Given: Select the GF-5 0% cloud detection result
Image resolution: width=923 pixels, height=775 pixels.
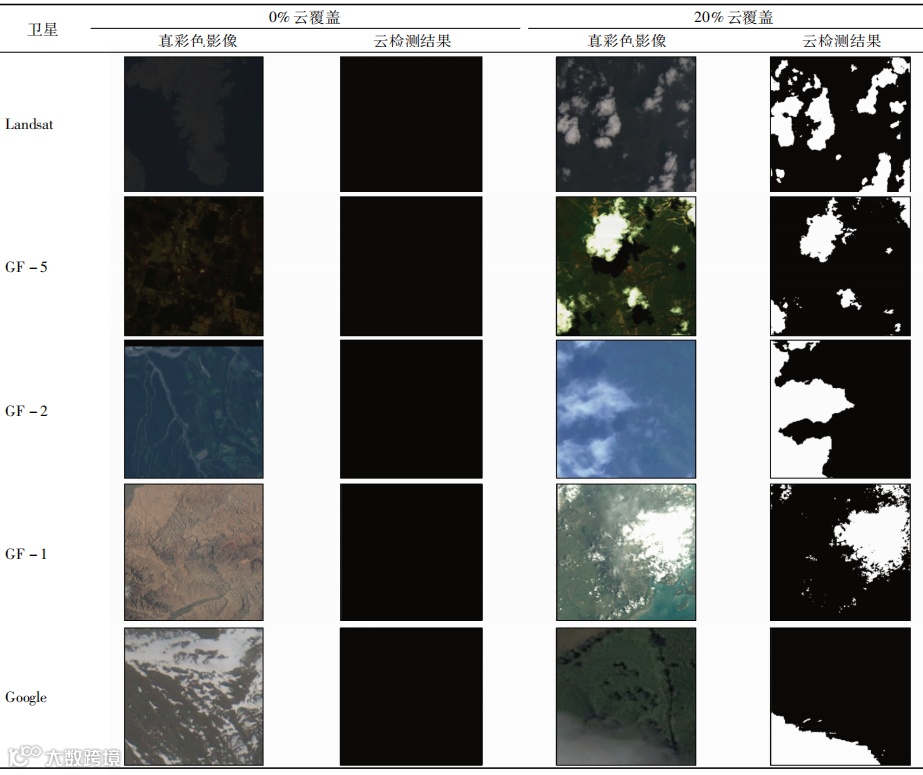Looking at the screenshot, I should [411, 266].
